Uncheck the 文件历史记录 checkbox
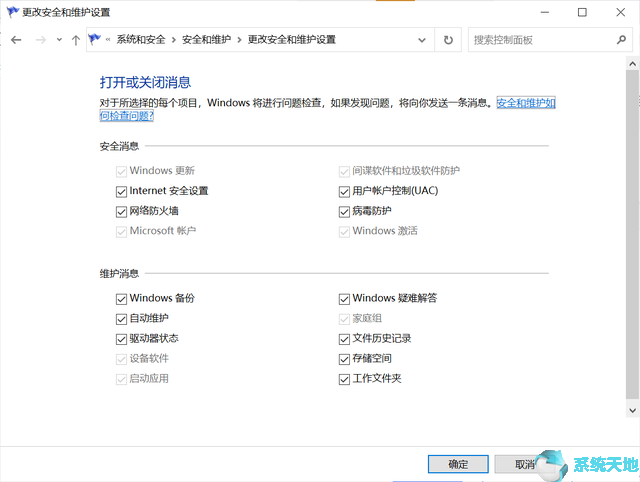This screenshot has height=482, width=640. click(344, 339)
